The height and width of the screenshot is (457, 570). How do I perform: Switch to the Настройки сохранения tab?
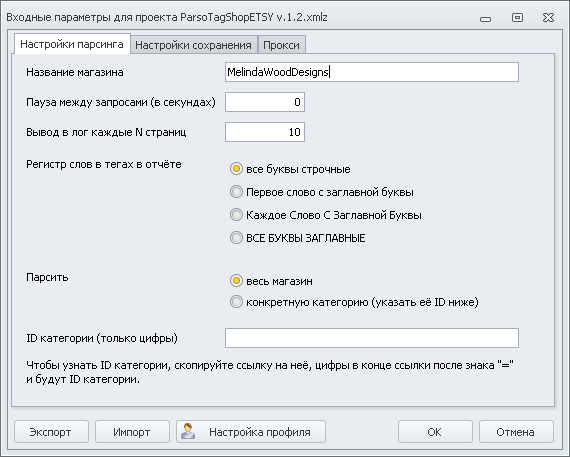(193, 45)
